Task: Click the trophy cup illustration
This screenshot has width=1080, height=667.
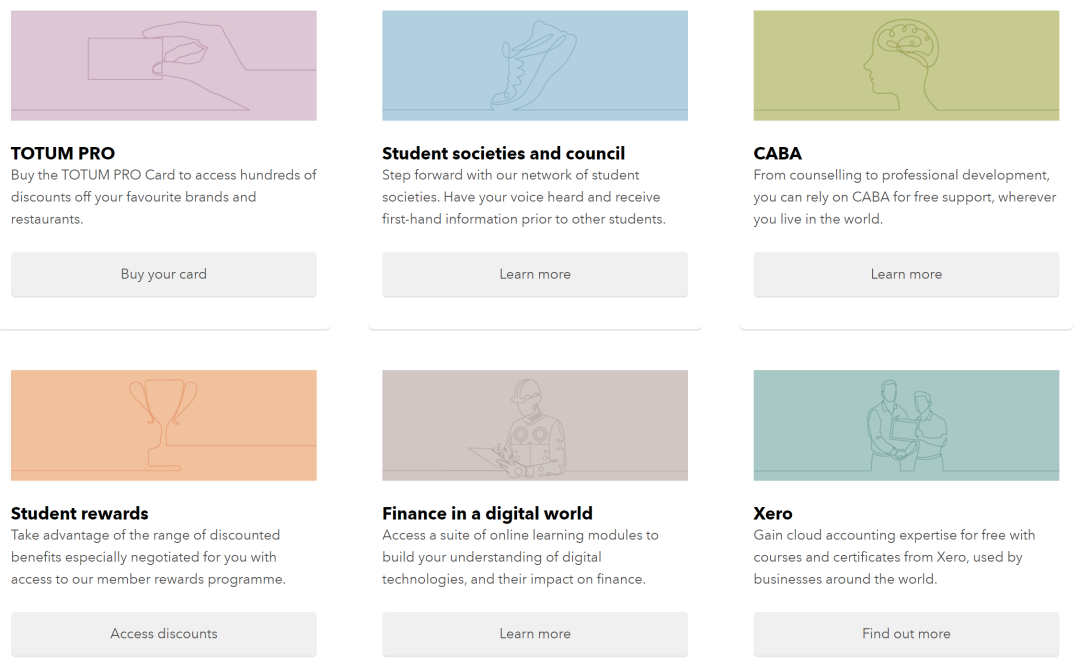Action: (x=164, y=425)
